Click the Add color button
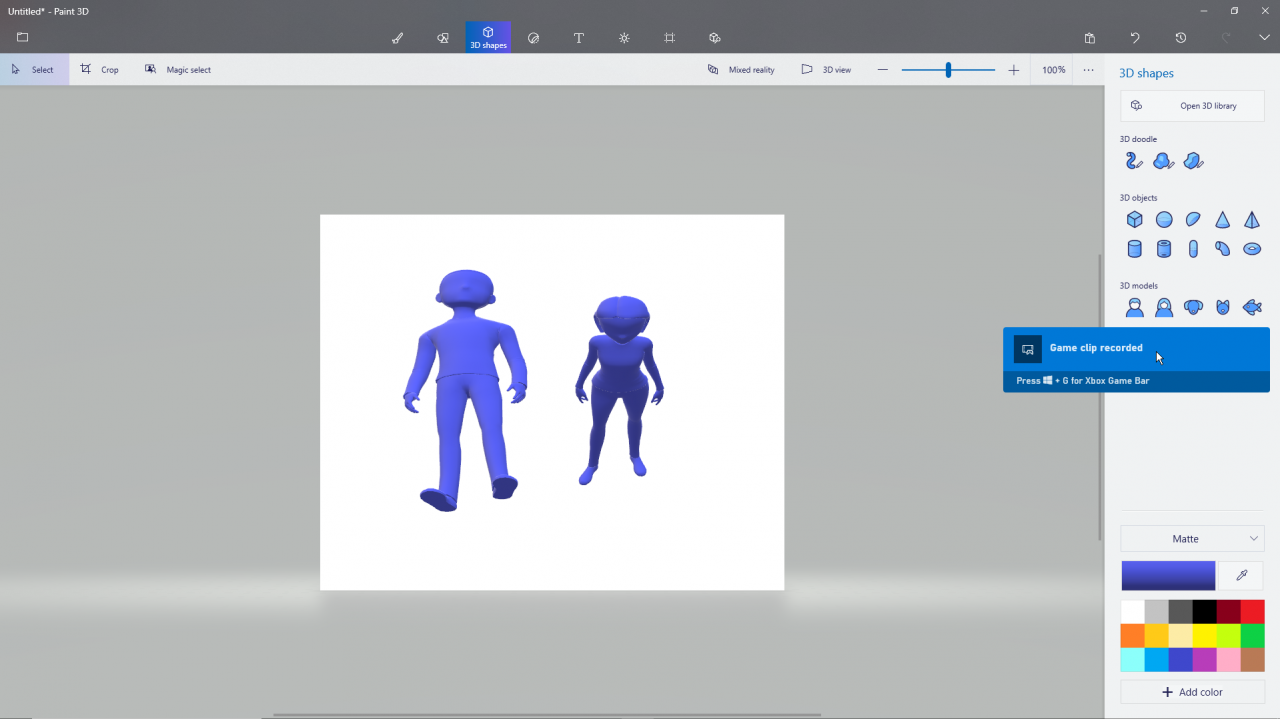This screenshot has height=719, width=1280. coord(1192,692)
